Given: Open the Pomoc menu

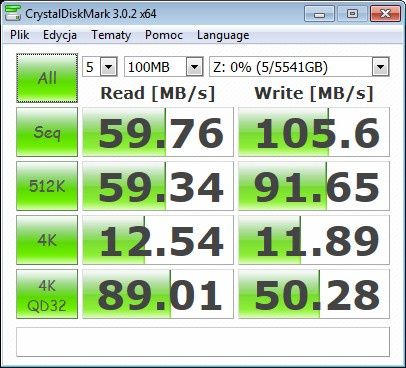Looking at the screenshot, I should tap(164, 35).
